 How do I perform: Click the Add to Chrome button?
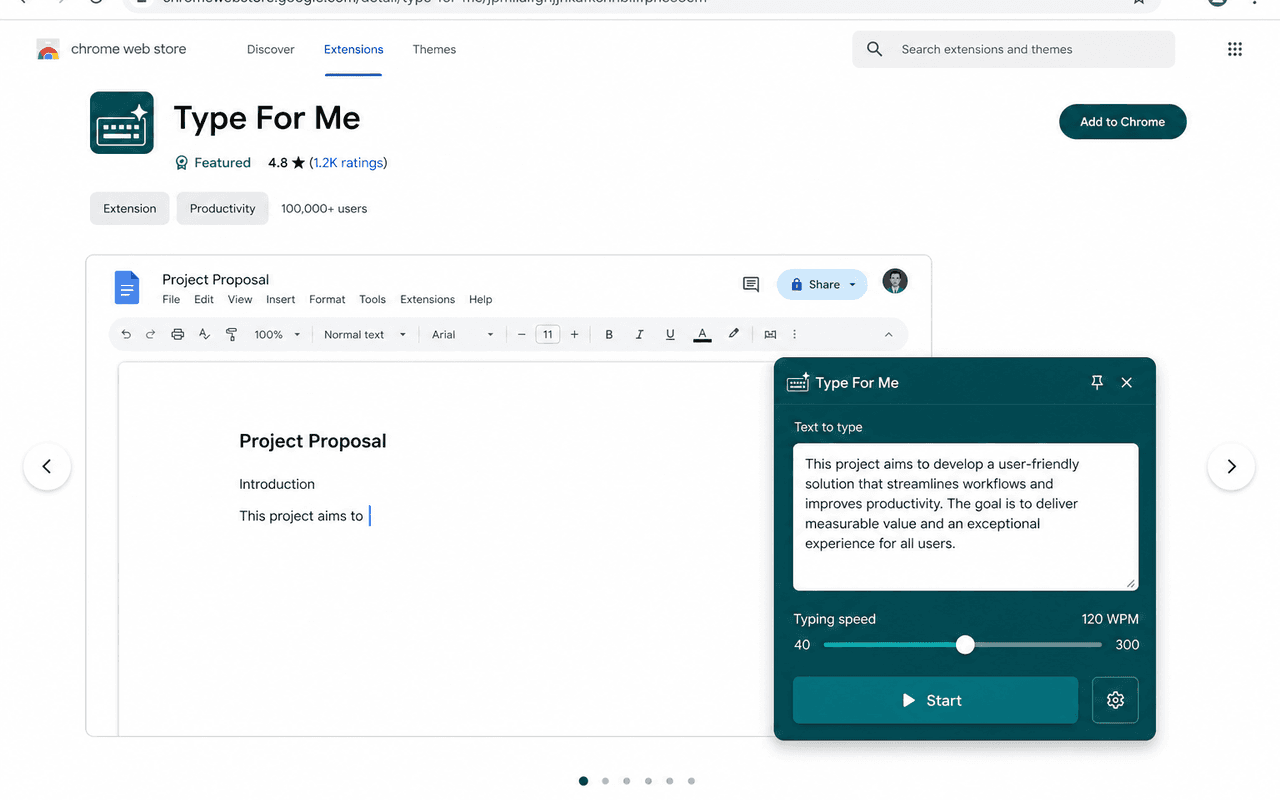1122,122
